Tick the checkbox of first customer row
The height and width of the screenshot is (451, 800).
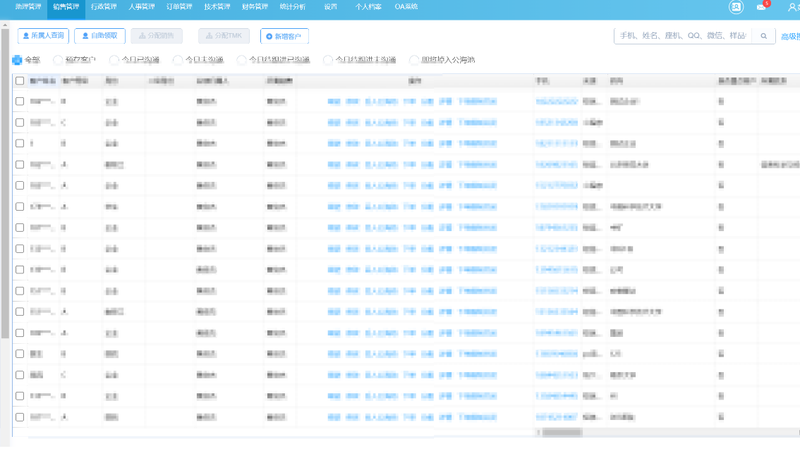[20, 102]
